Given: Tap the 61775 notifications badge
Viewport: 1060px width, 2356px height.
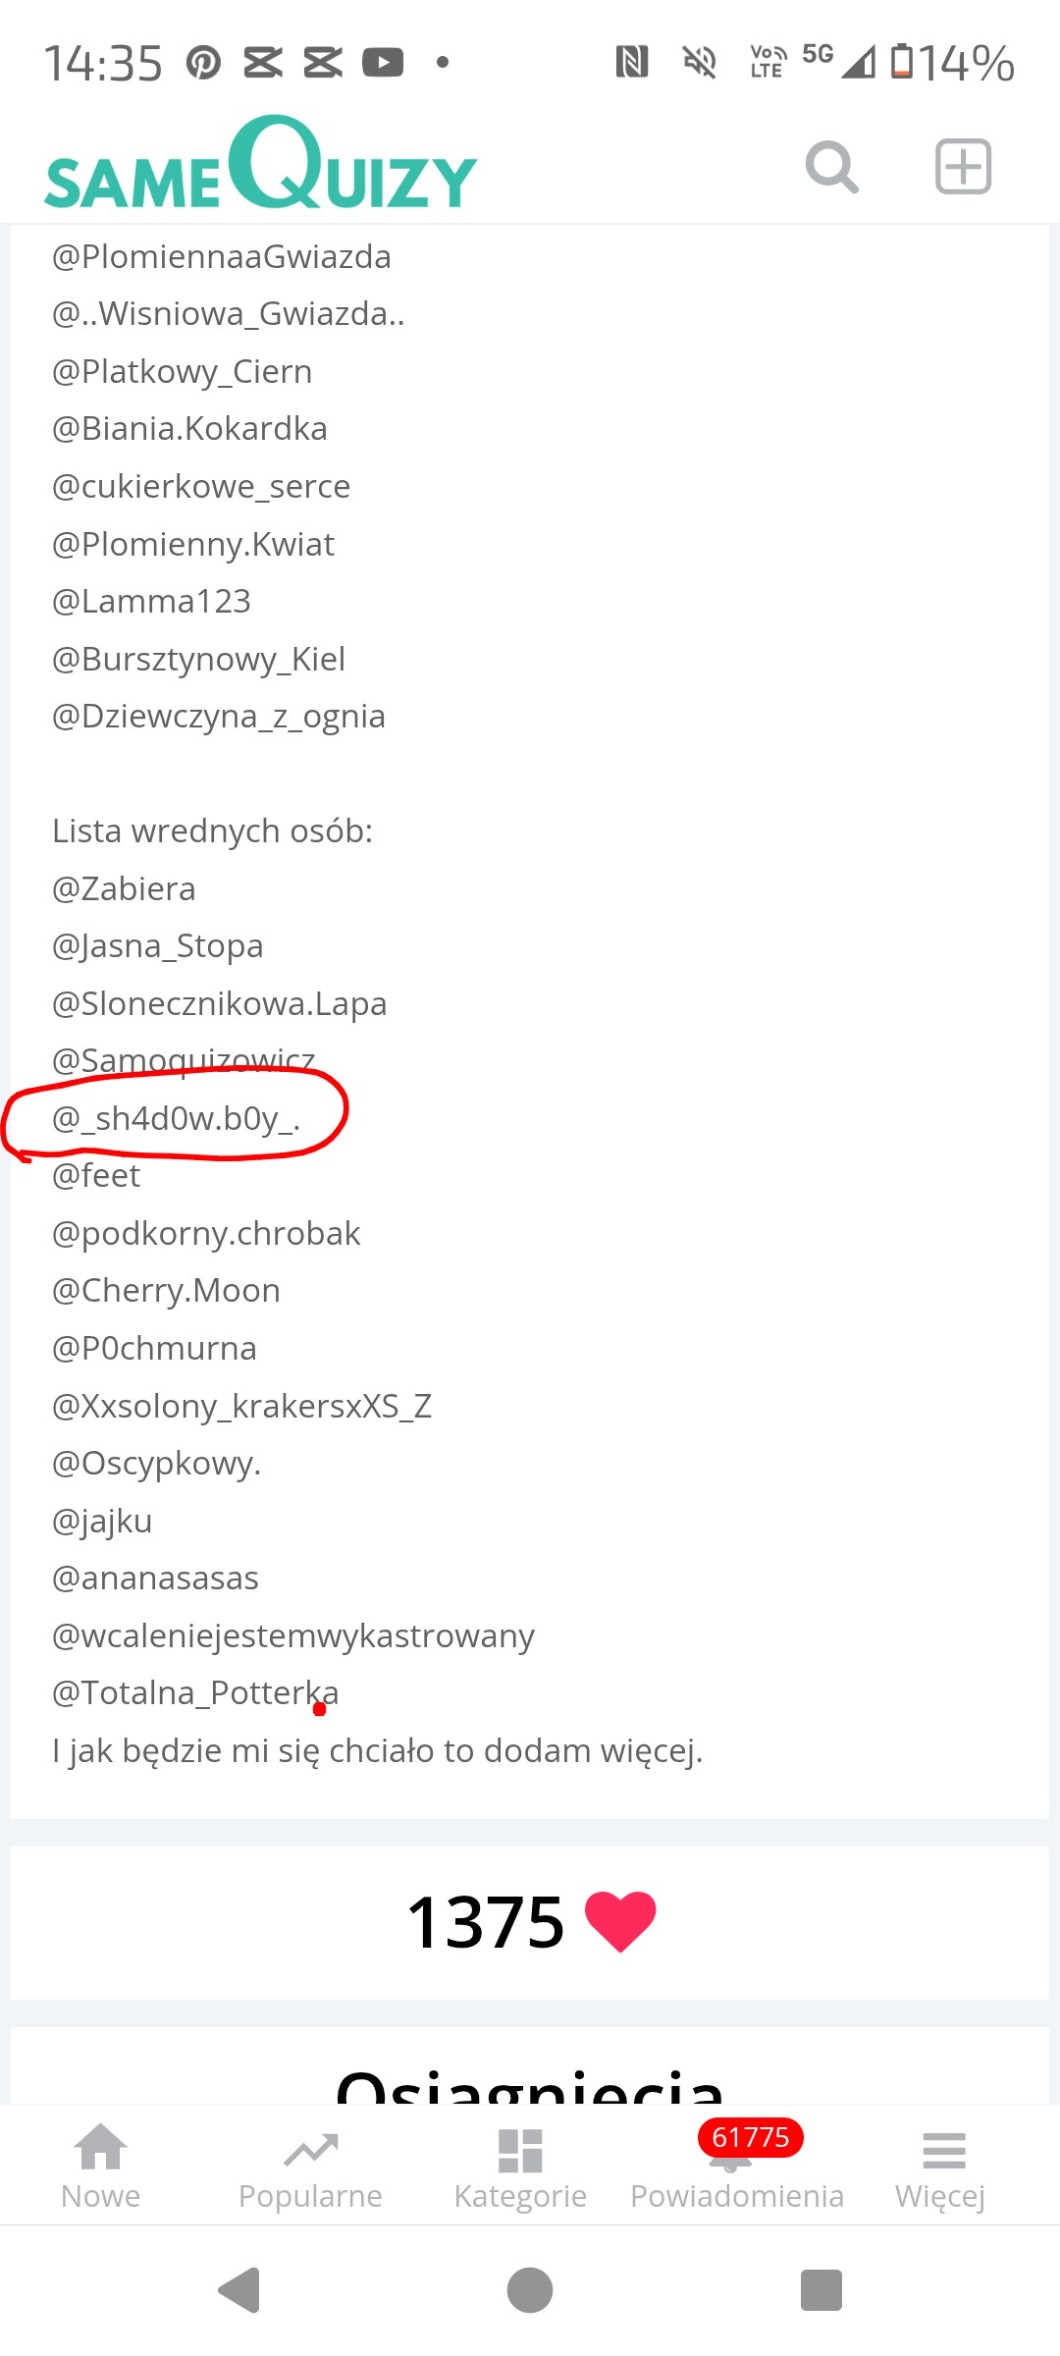Looking at the screenshot, I should tap(750, 2137).
